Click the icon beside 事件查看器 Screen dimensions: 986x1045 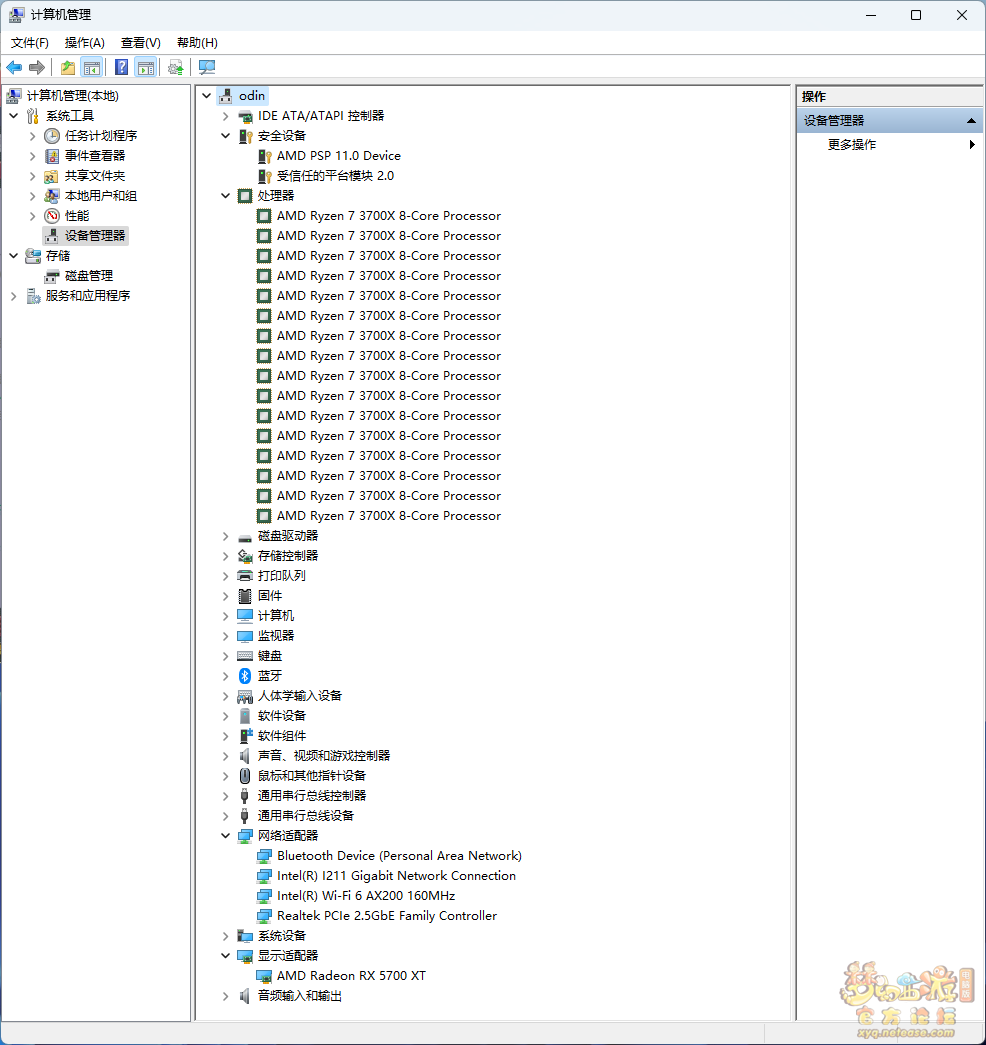pos(52,156)
